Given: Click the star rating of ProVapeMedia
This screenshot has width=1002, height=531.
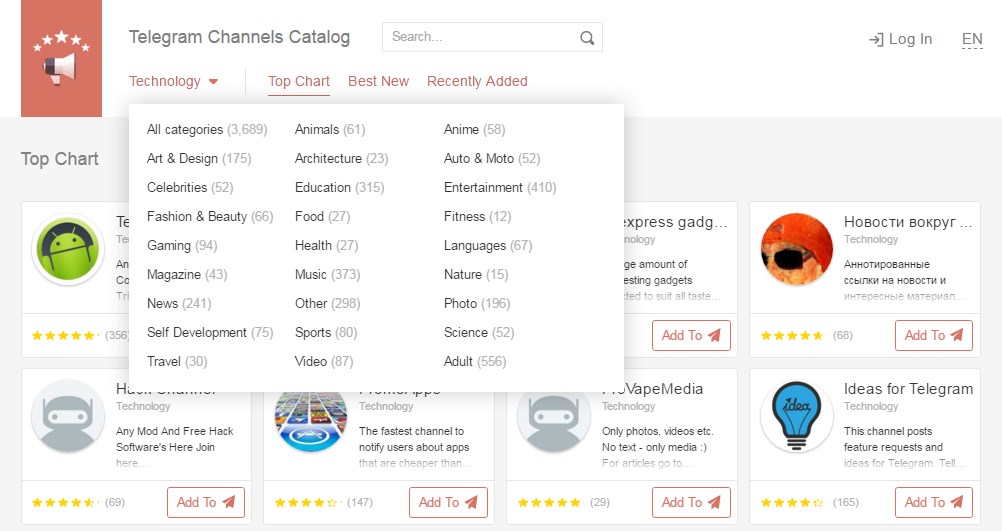Looking at the screenshot, I should (x=548, y=502).
